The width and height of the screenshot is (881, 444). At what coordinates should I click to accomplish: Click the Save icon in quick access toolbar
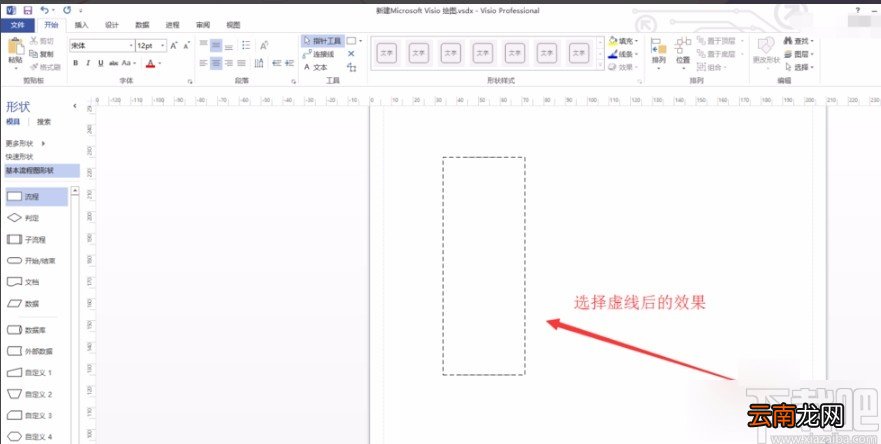(28, 10)
